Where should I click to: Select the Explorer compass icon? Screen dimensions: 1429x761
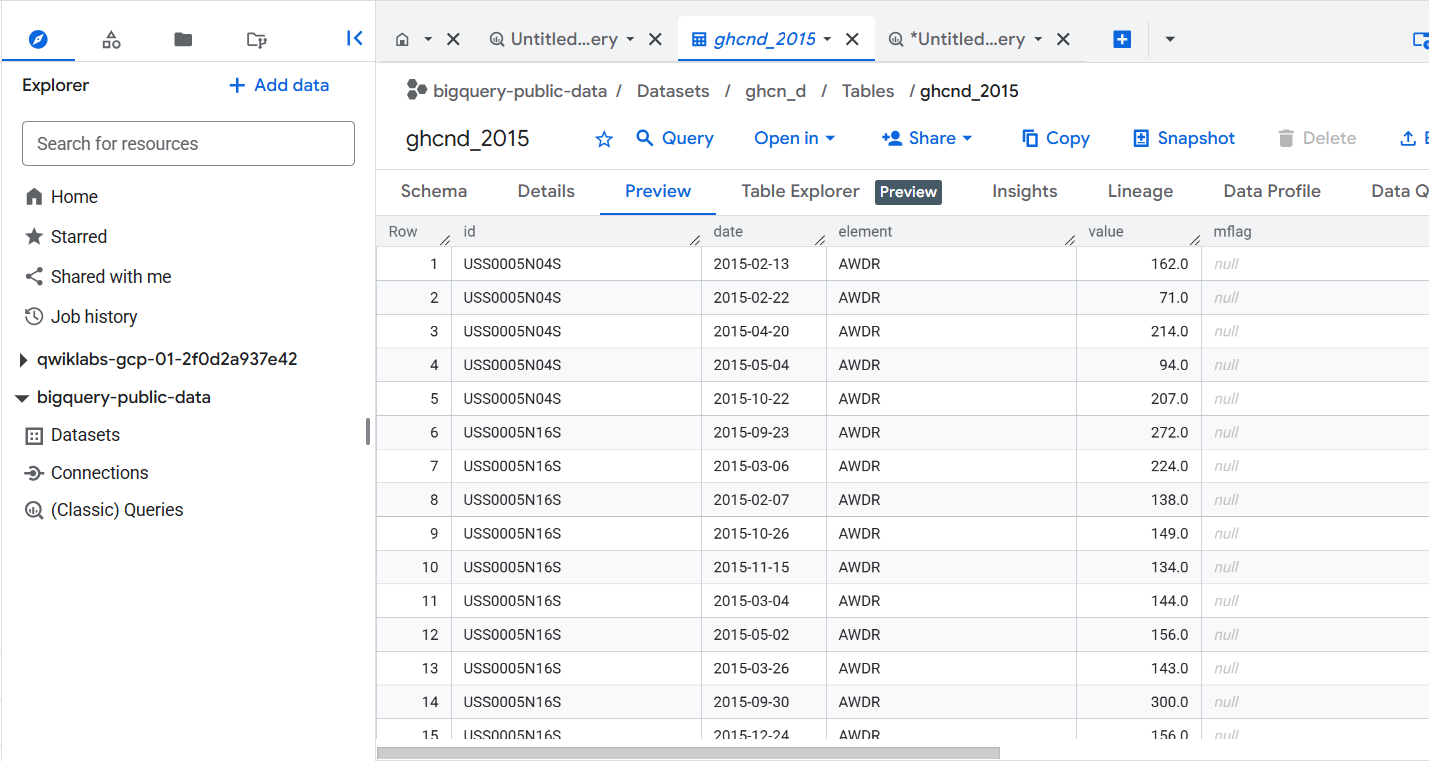pyautogui.click(x=37, y=39)
